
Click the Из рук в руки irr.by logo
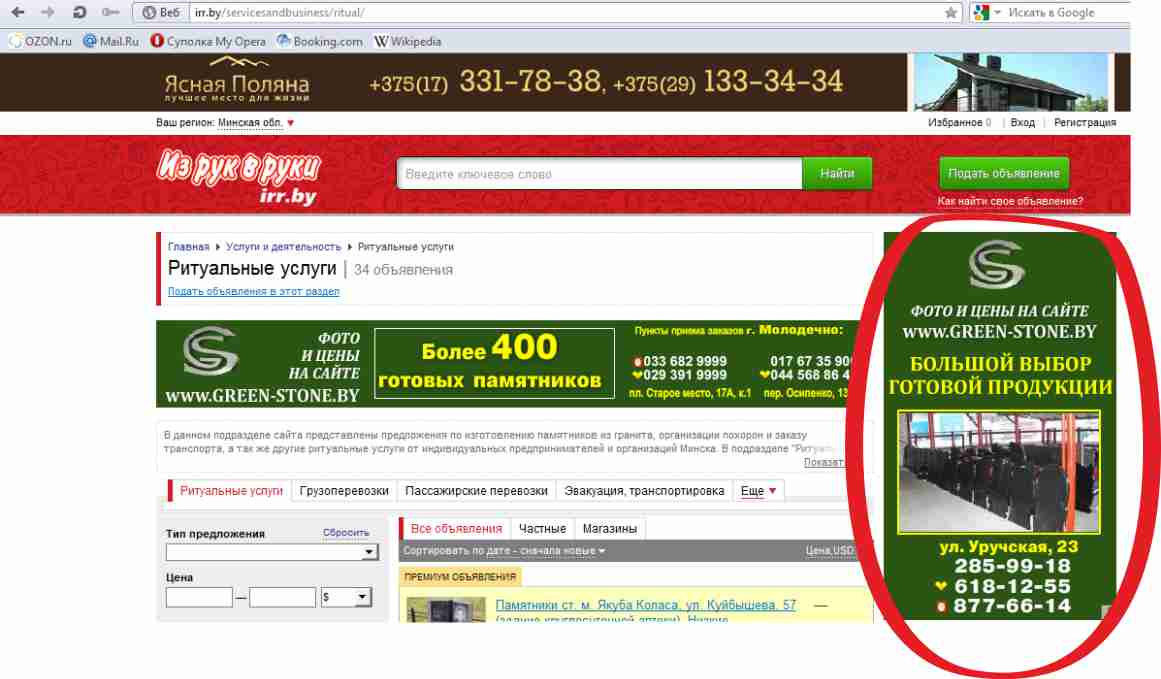point(237,176)
